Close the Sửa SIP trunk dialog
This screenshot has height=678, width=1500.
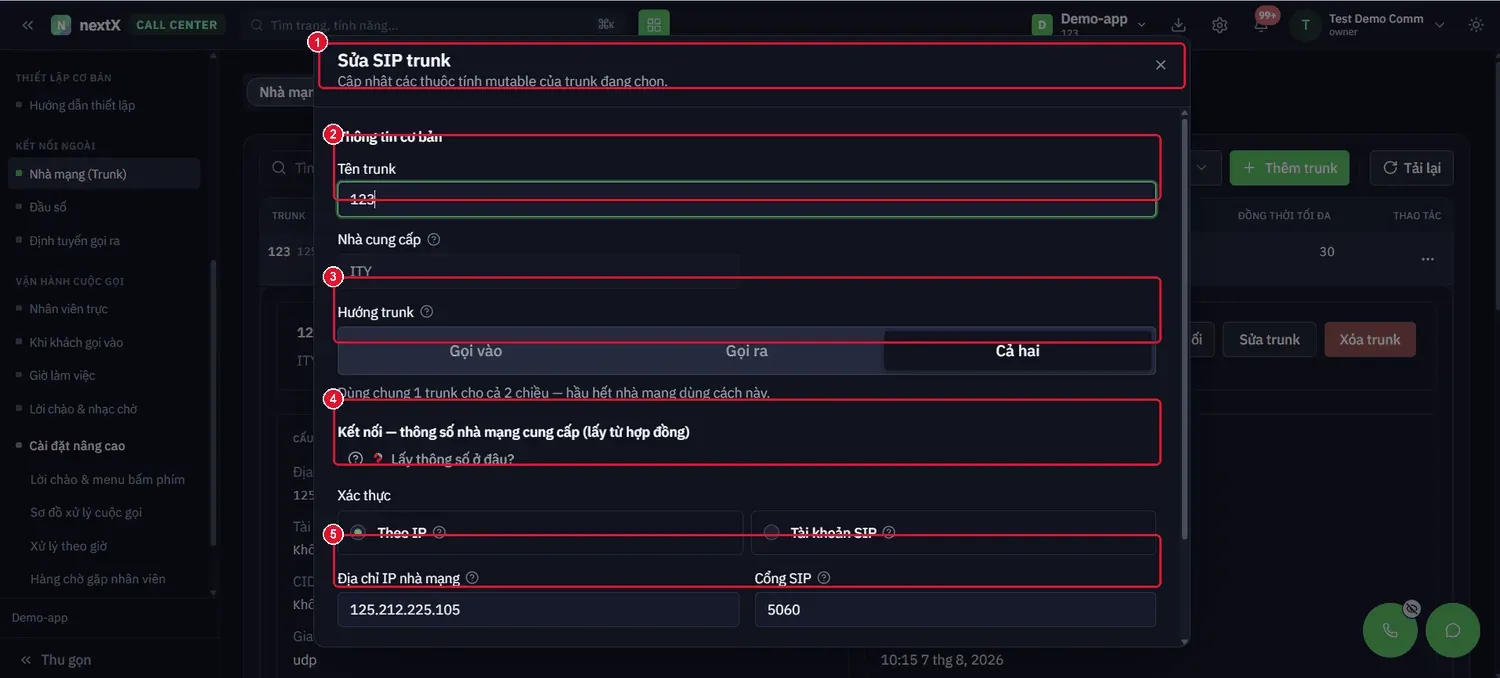tap(1161, 65)
